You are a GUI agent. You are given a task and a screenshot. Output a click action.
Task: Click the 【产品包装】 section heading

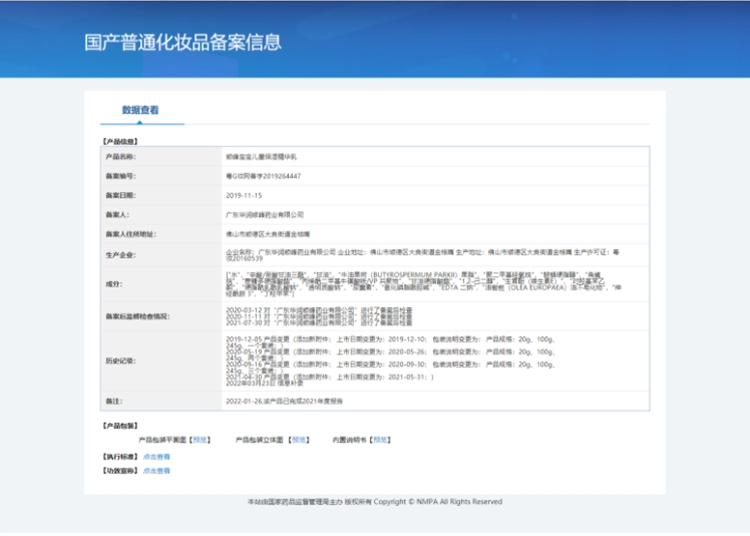tap(120, 426)
